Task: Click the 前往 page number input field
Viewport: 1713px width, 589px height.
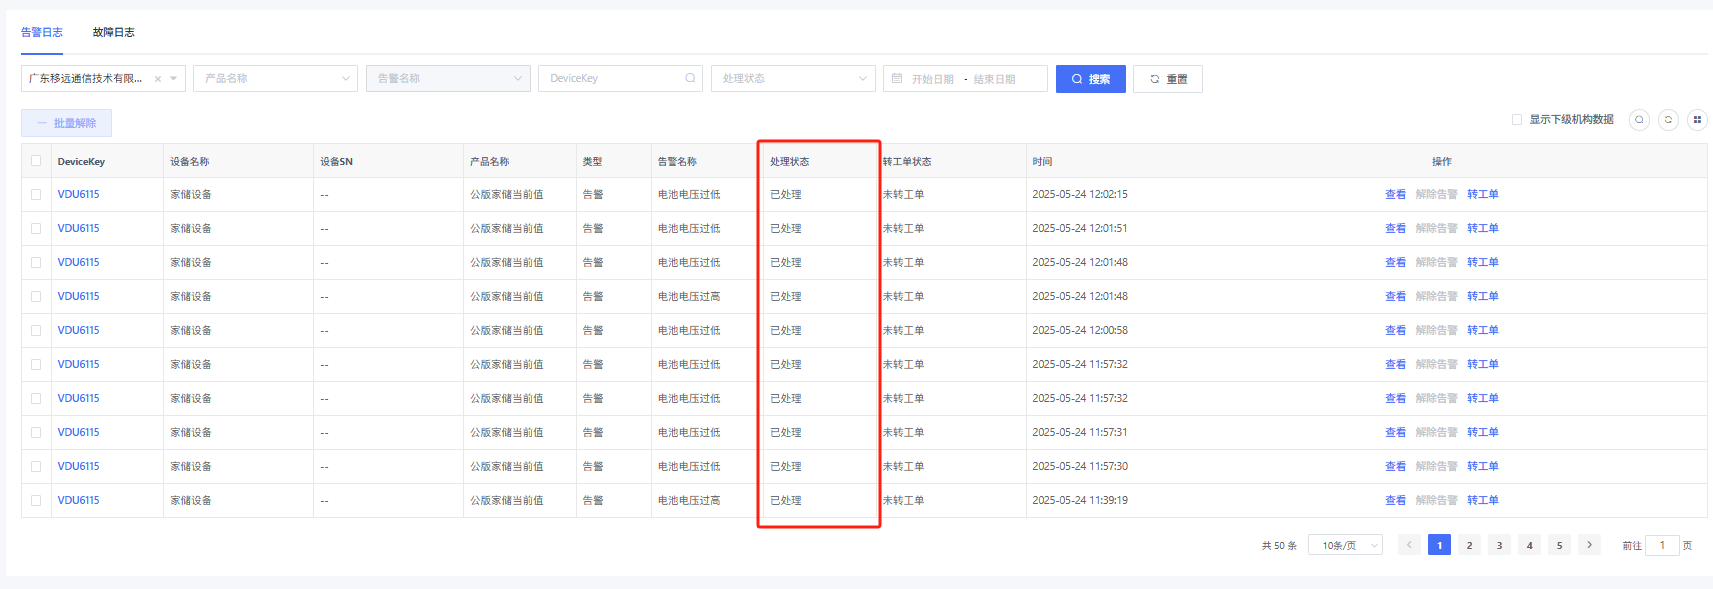Action: [x=1662, y=545]
